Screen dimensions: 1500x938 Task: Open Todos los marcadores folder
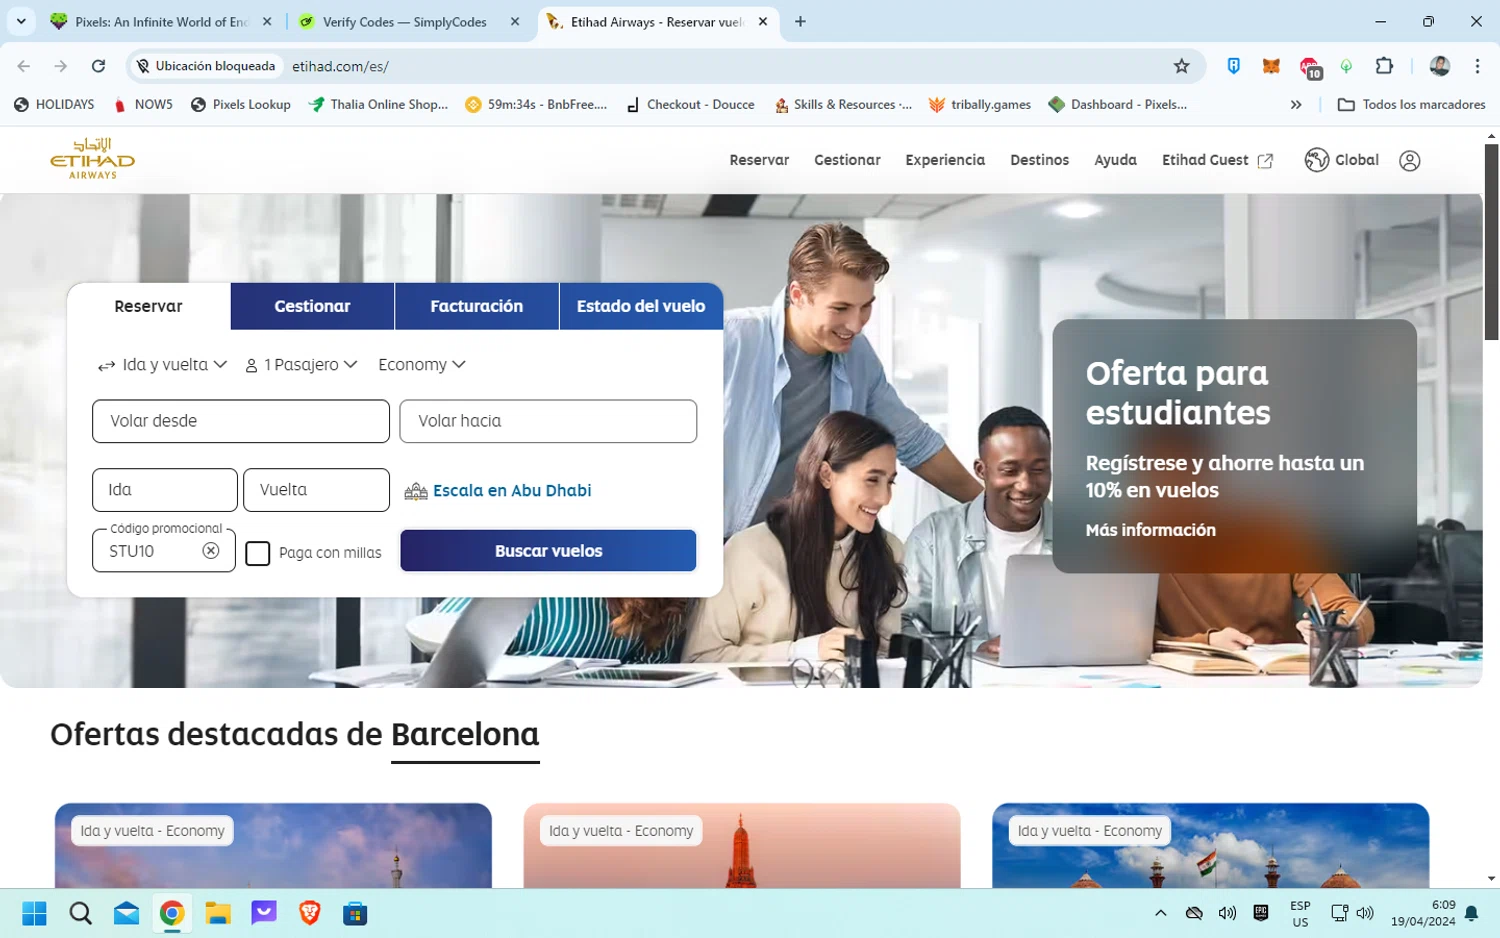tap(1411, 104)
